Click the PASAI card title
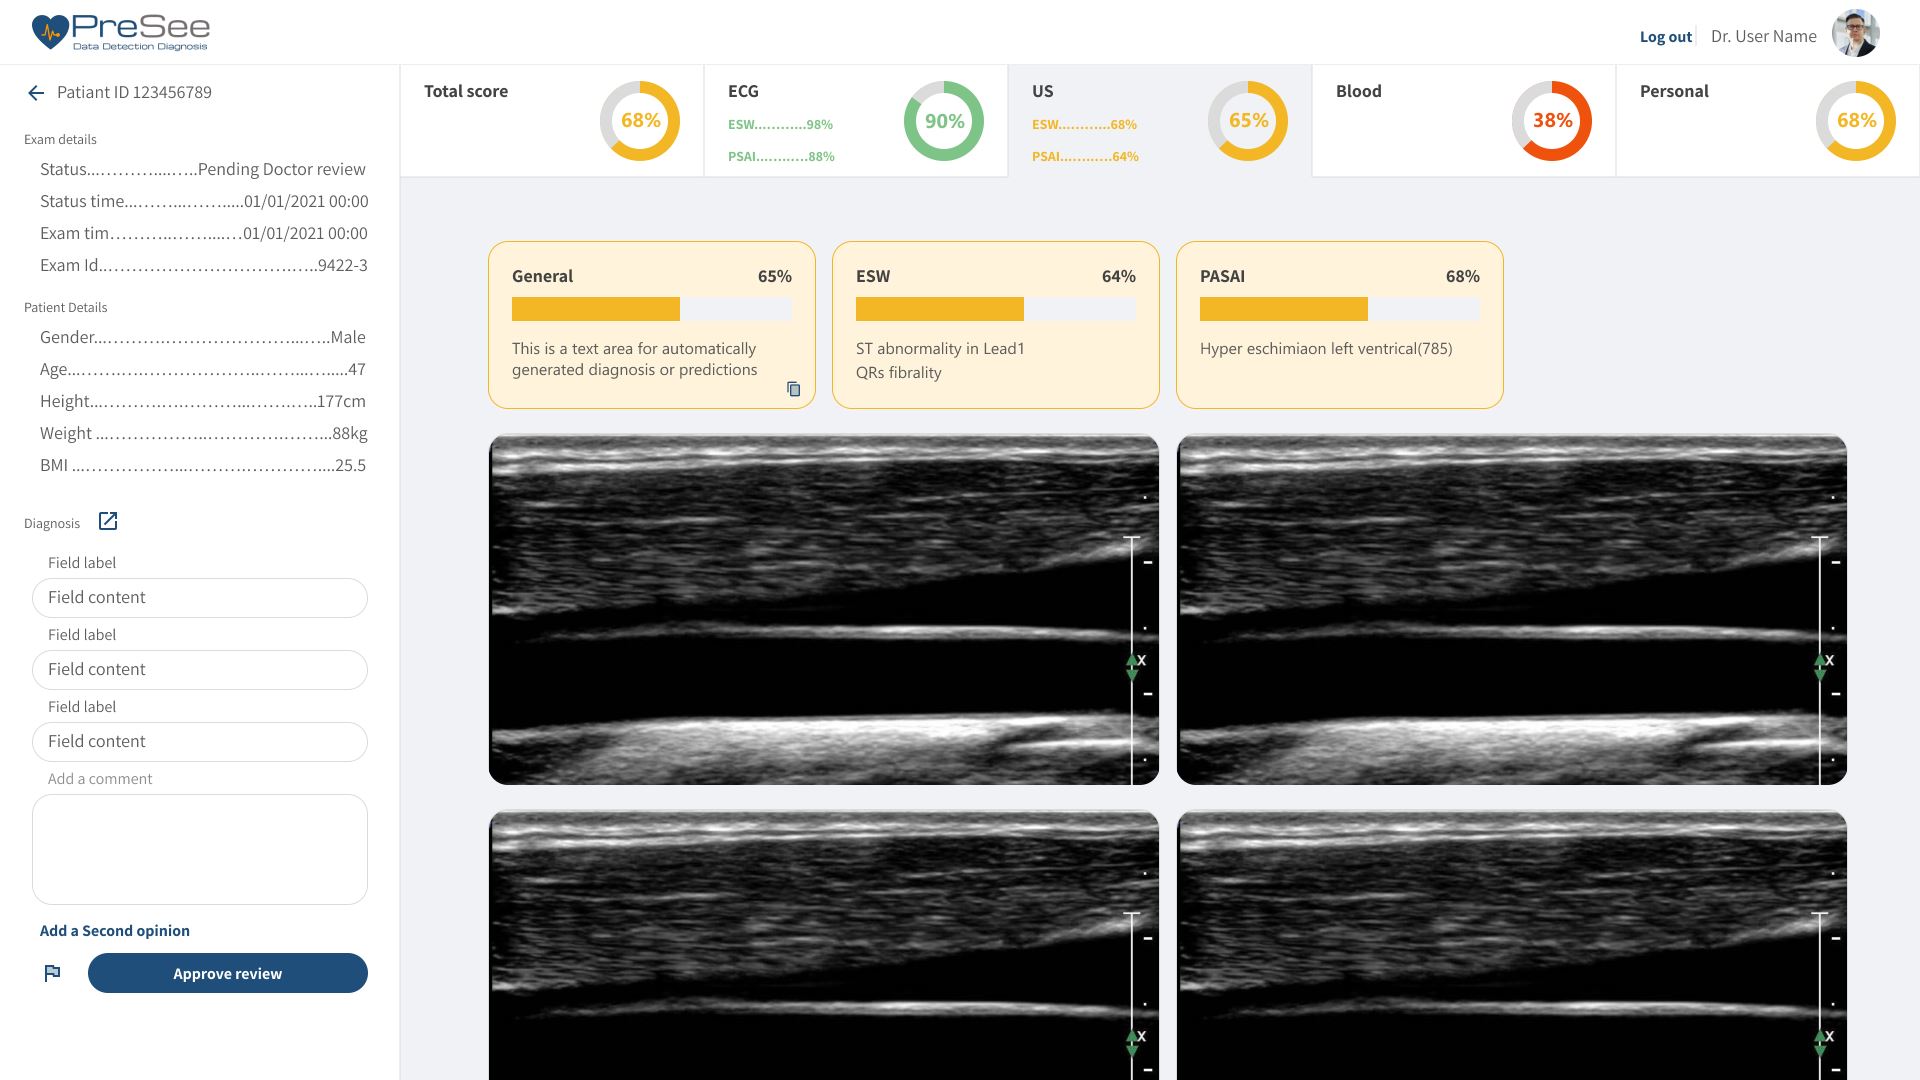This screenshot has height=1080, width=1920. 1222,276
